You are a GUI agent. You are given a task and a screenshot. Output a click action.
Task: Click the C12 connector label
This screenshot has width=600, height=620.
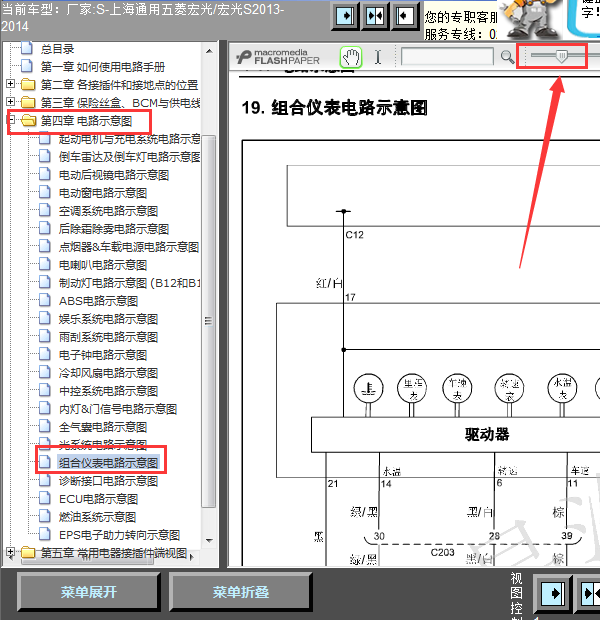(x=354, y=235)
